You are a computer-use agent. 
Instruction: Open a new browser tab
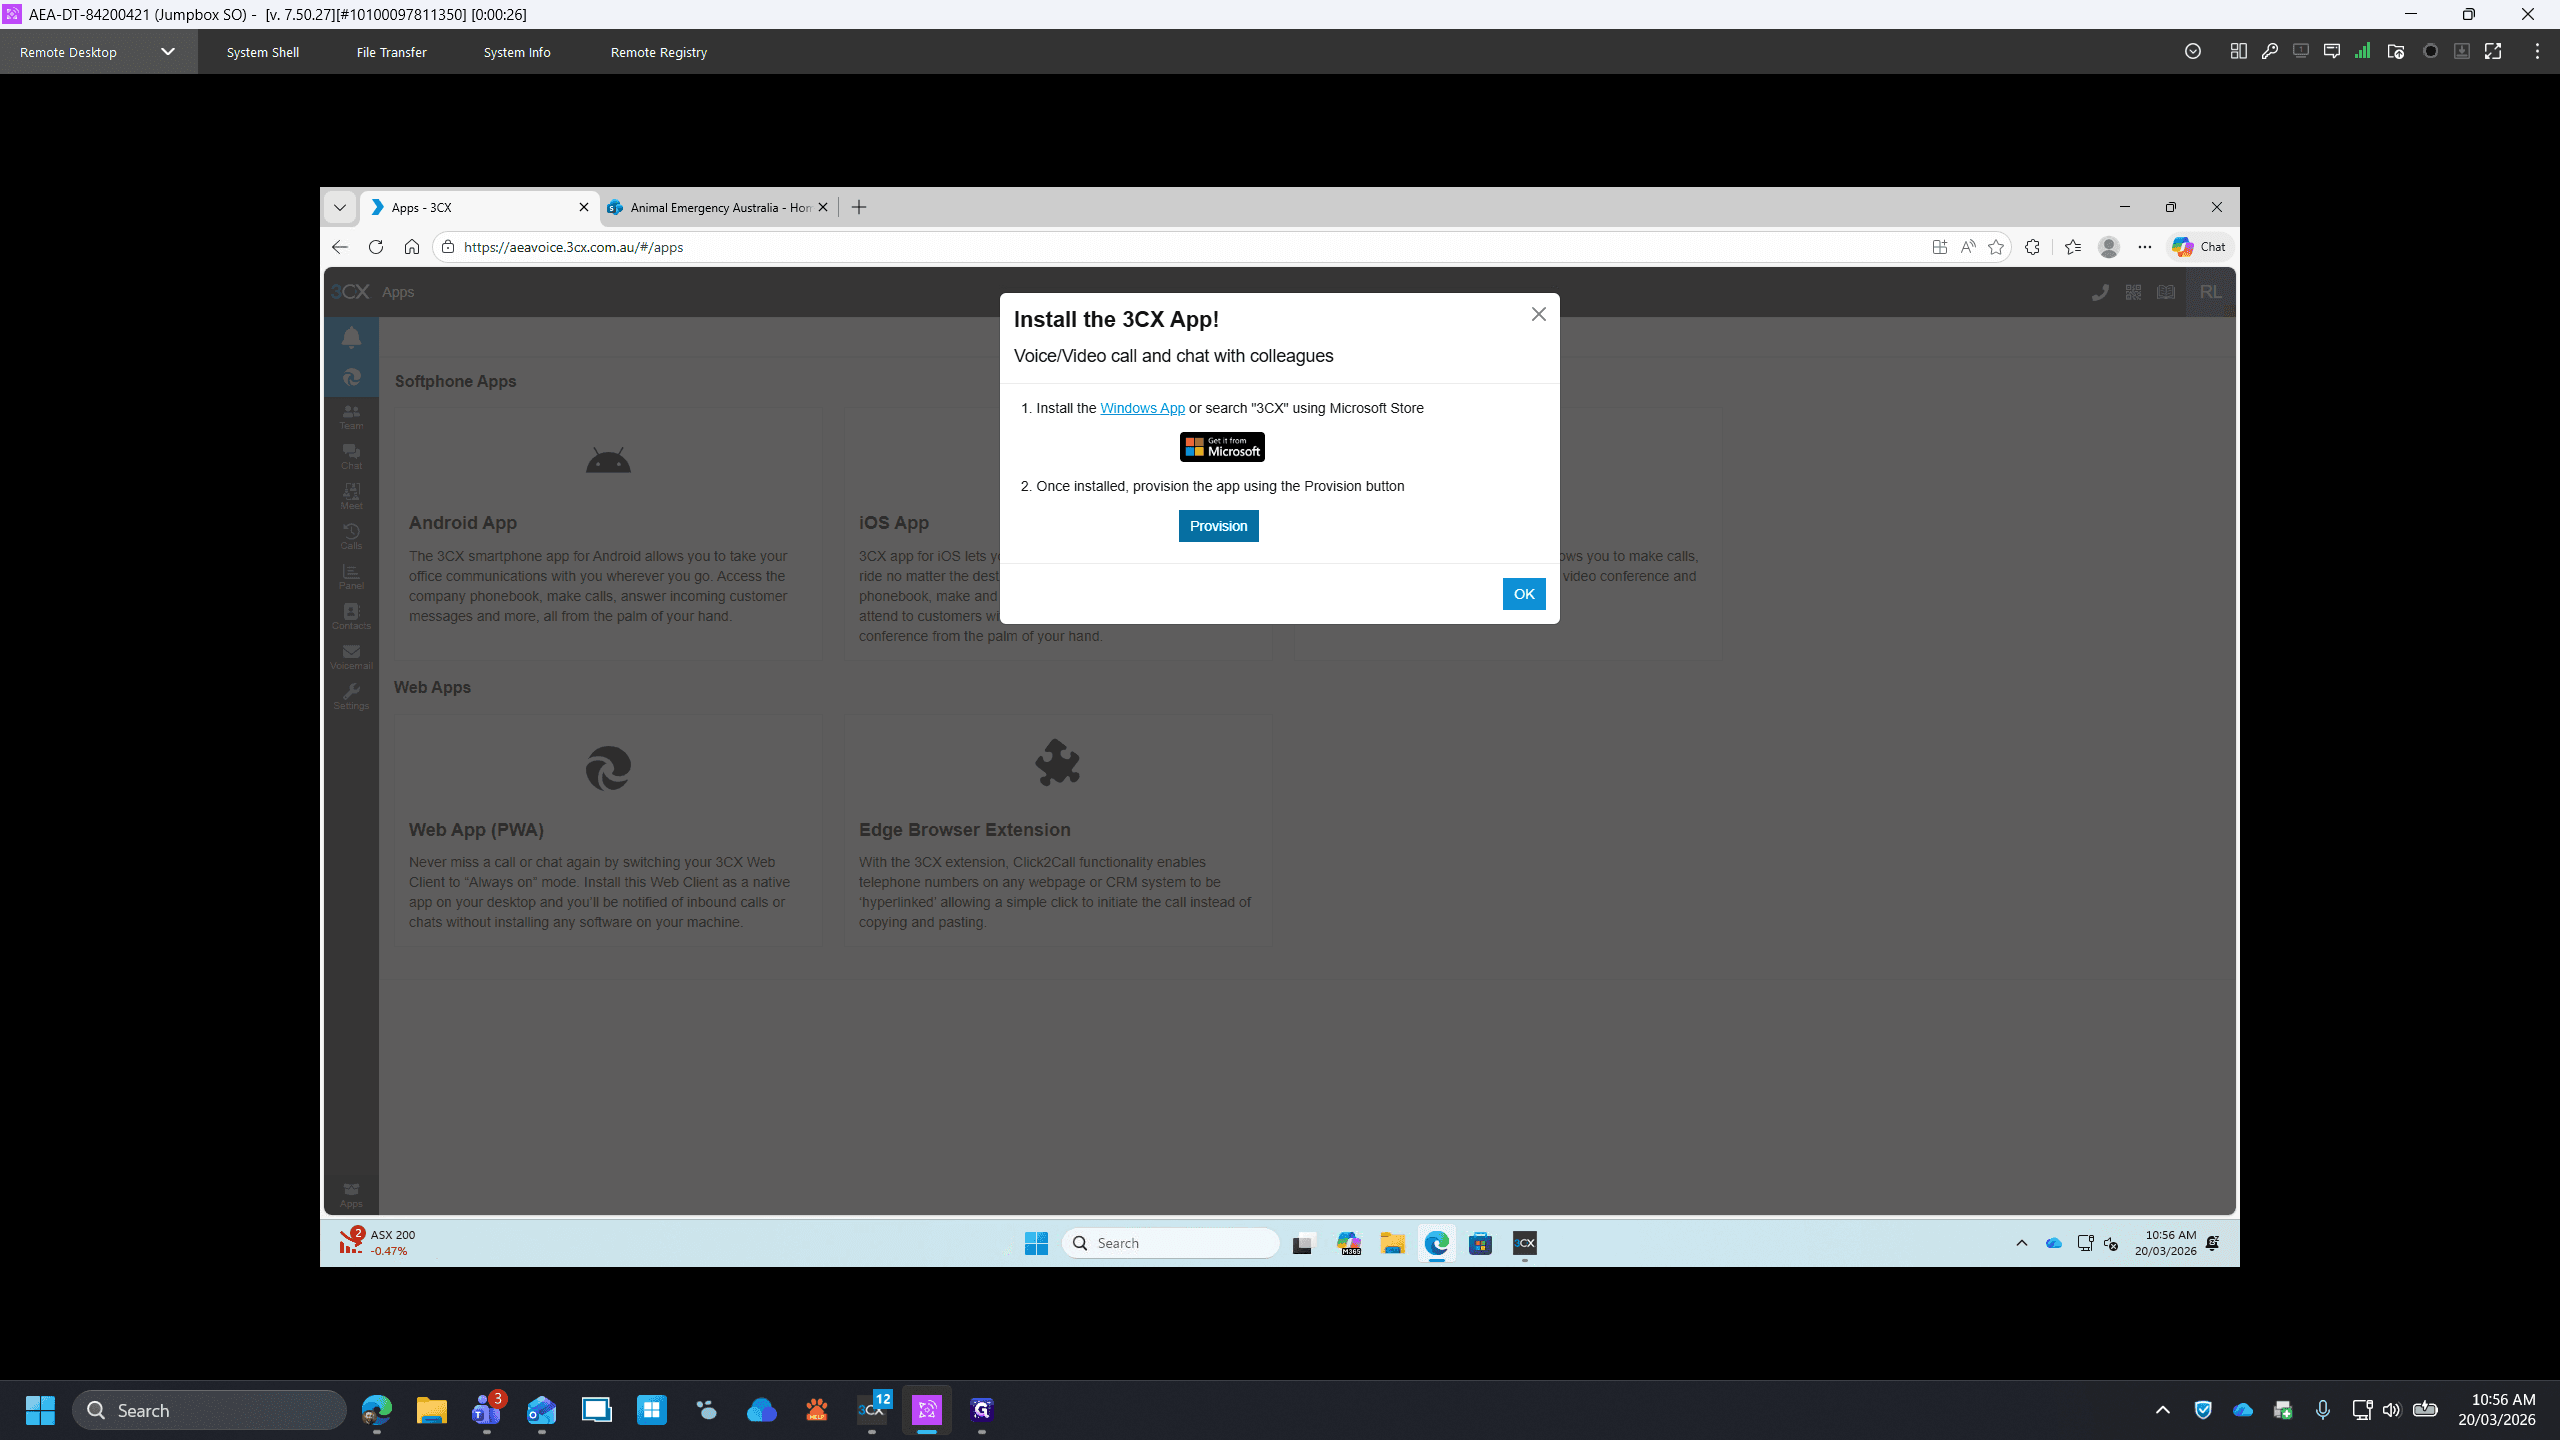858,207
